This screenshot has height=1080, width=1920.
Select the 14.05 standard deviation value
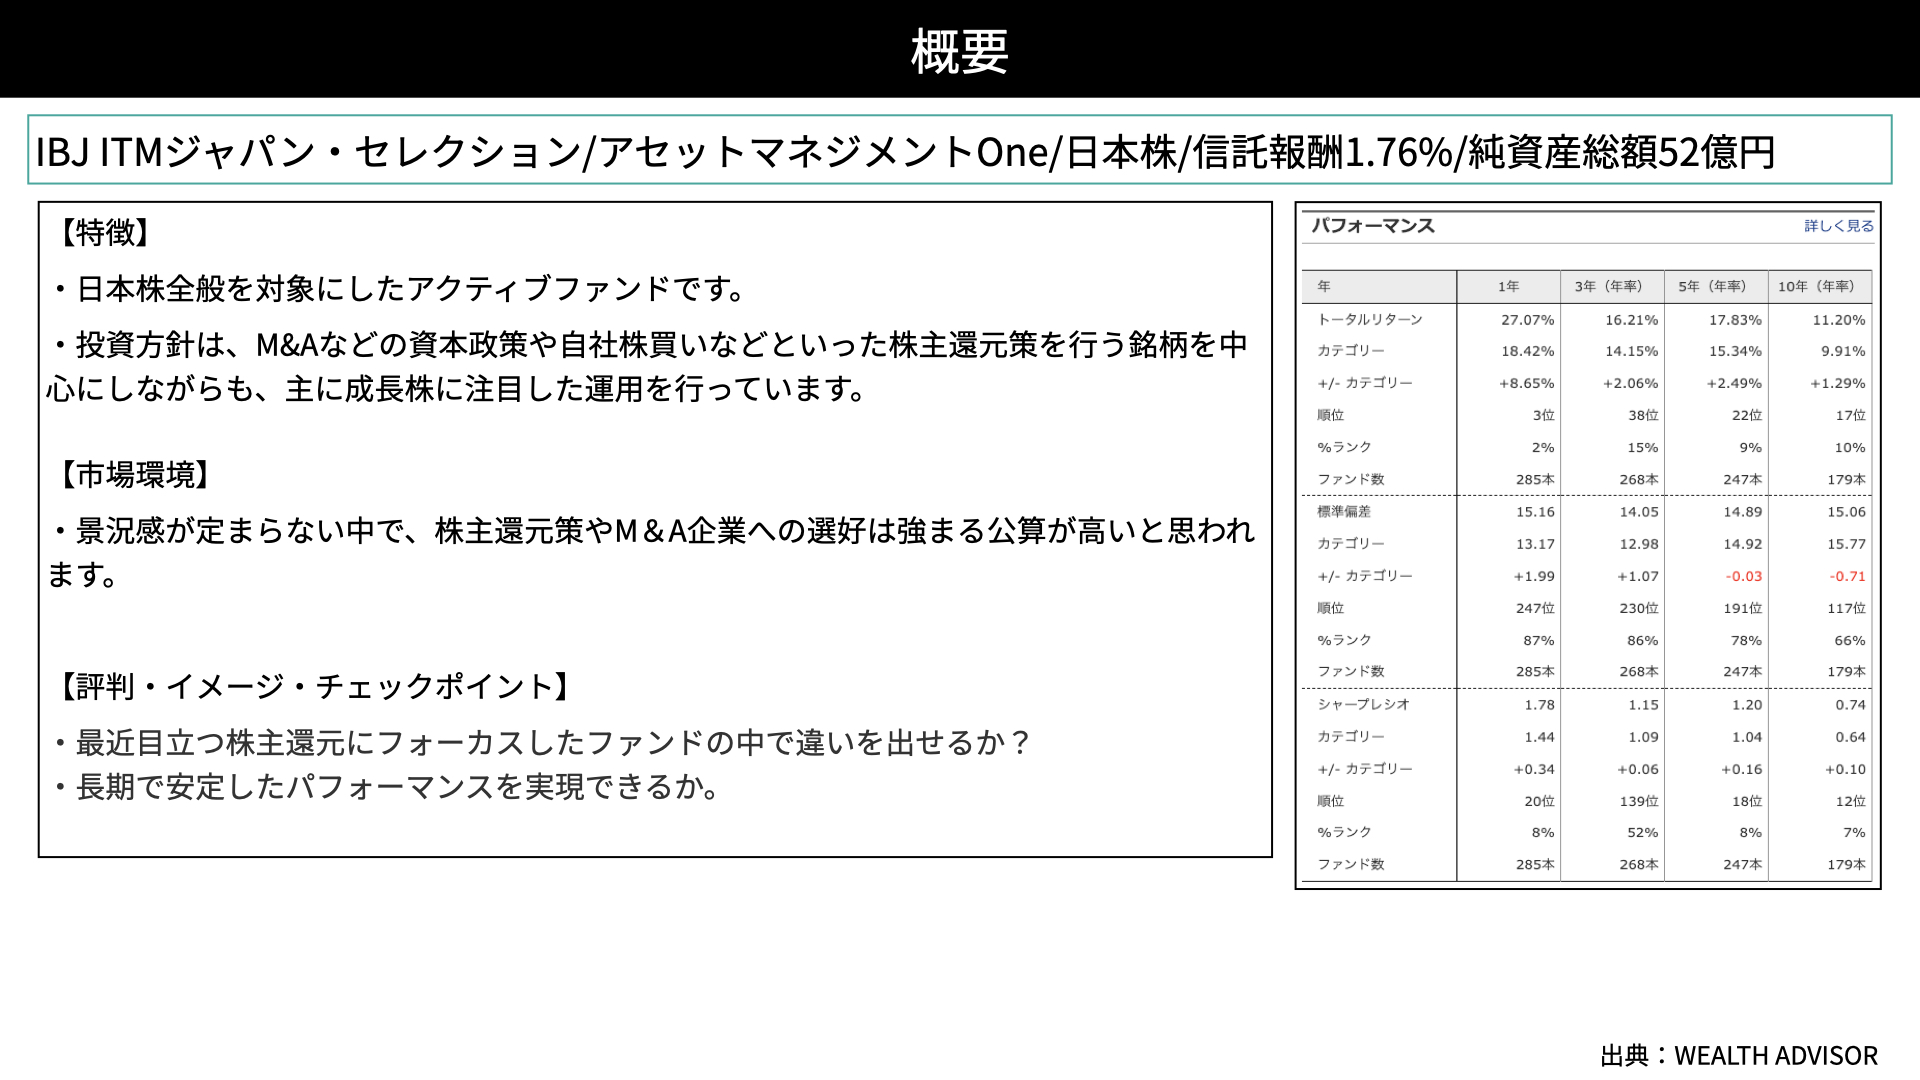pyautogui.click(x=1639, y=512)
